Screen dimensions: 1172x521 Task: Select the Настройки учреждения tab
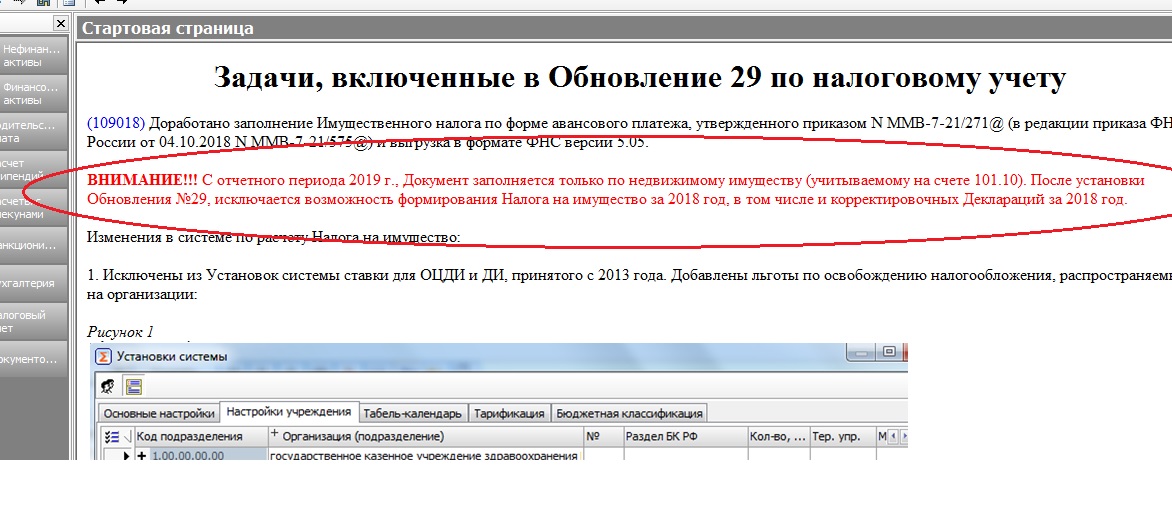point(288,412)
